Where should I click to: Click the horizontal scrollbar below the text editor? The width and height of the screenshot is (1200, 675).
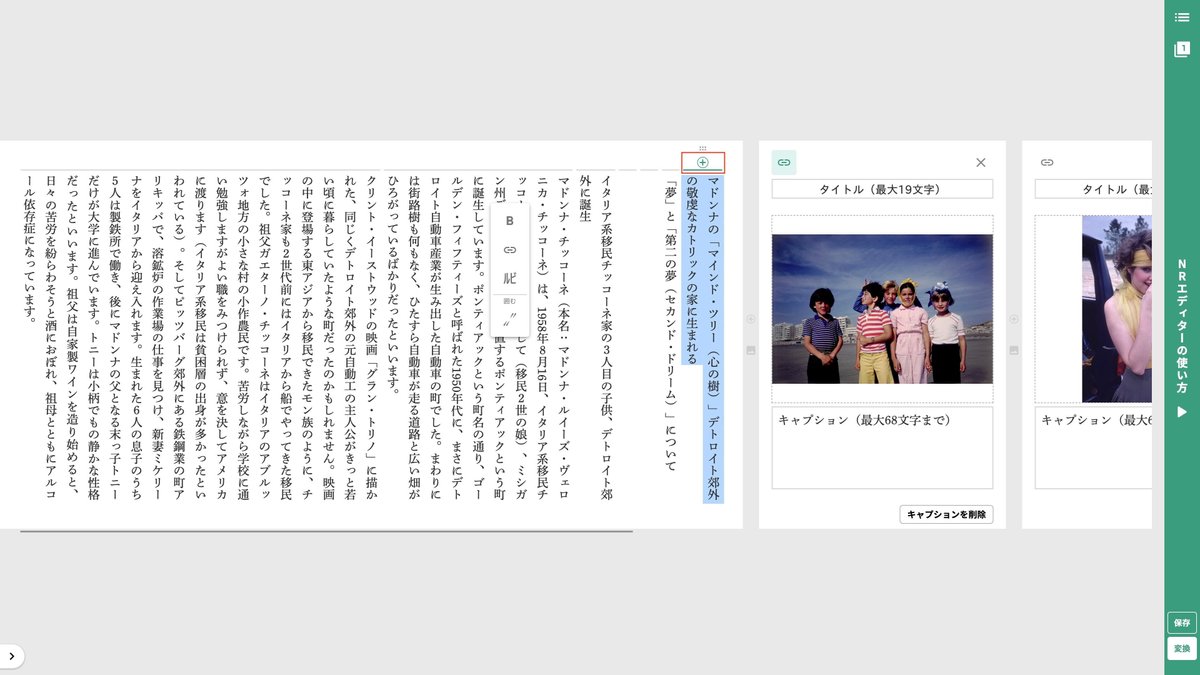[326, 531]
